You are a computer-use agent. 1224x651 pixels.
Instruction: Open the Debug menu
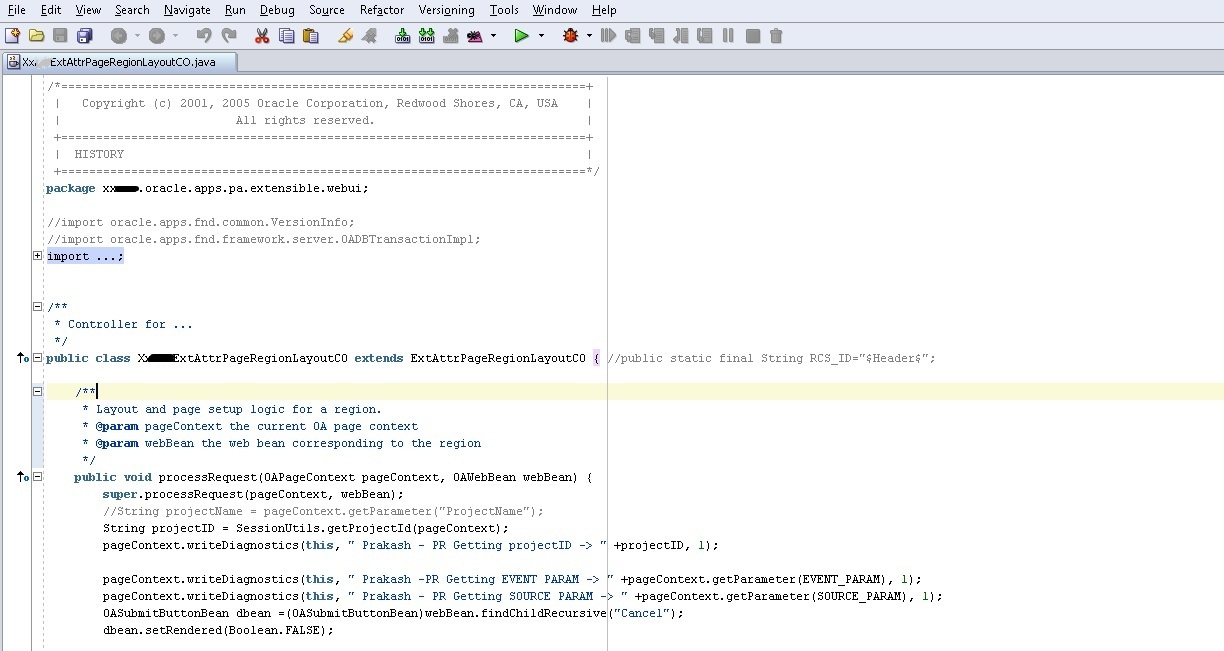[277, 10]
